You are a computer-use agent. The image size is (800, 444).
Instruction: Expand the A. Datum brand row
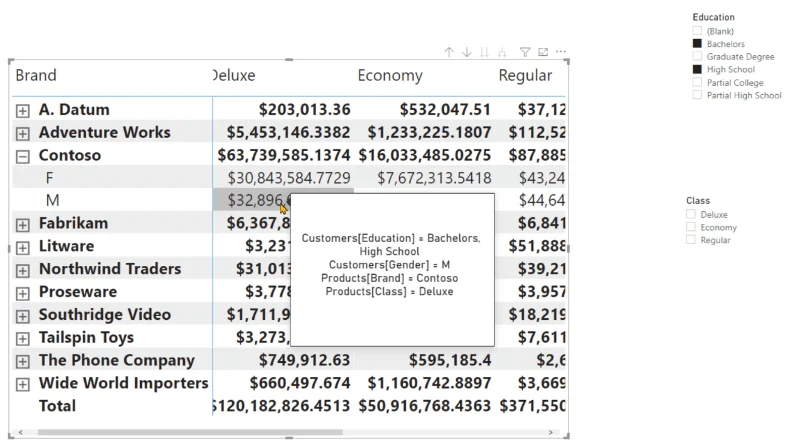22,111
